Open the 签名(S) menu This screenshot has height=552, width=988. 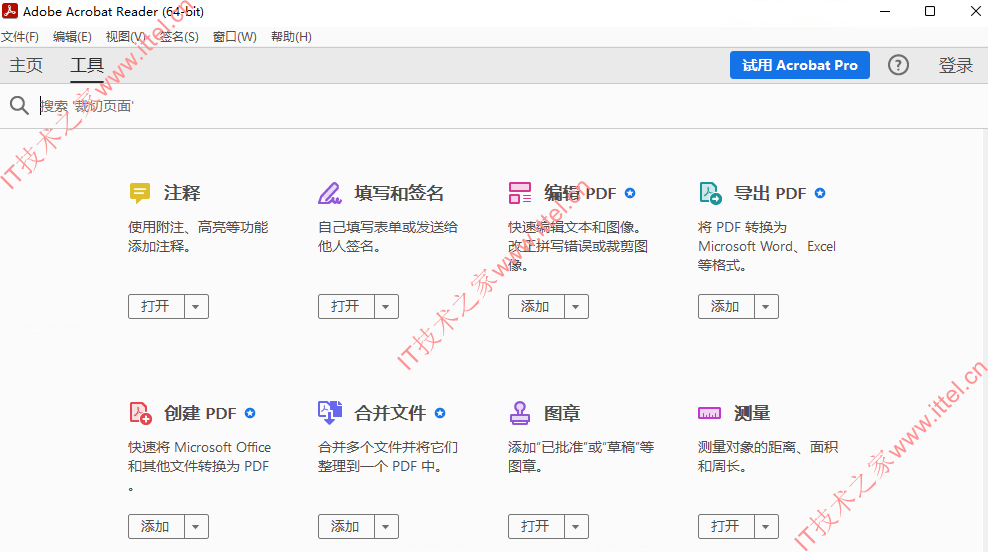click(179, 37)
